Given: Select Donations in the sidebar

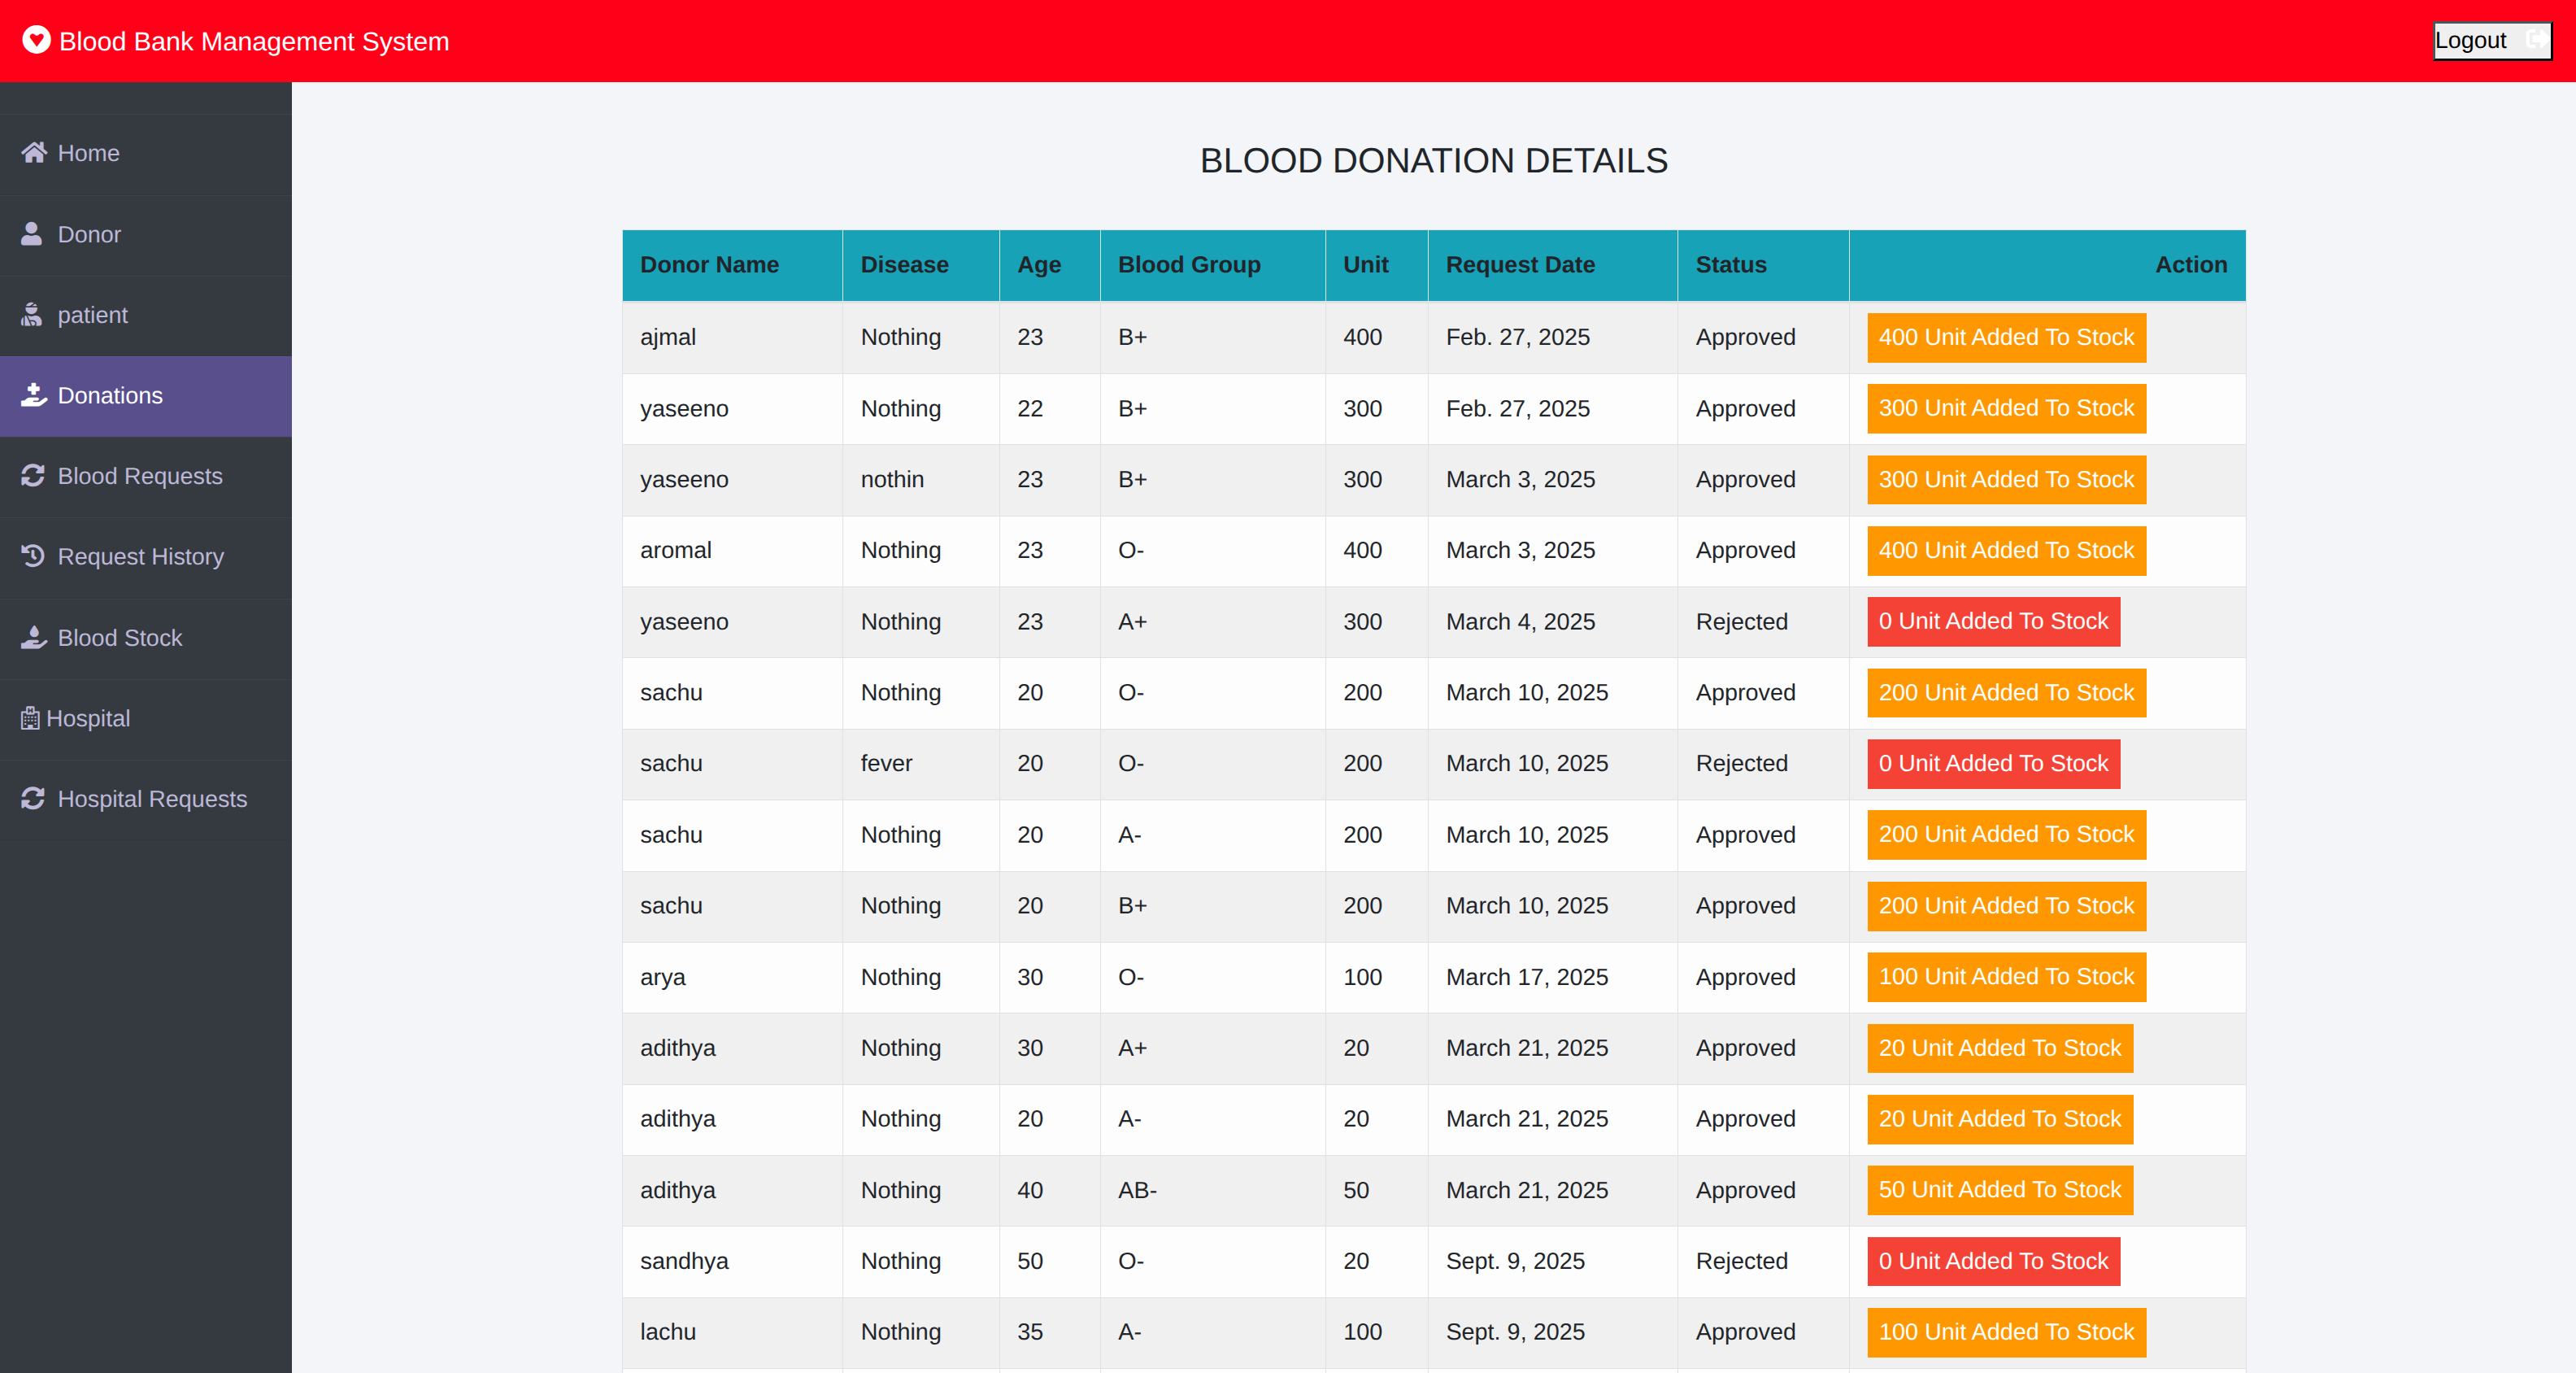Looking at the screenshot, I should 146,396.
